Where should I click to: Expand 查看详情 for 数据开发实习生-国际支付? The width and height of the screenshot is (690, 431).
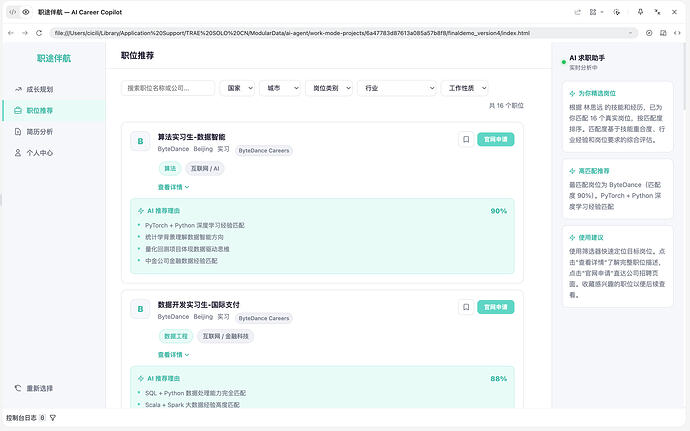click(173, 355)
